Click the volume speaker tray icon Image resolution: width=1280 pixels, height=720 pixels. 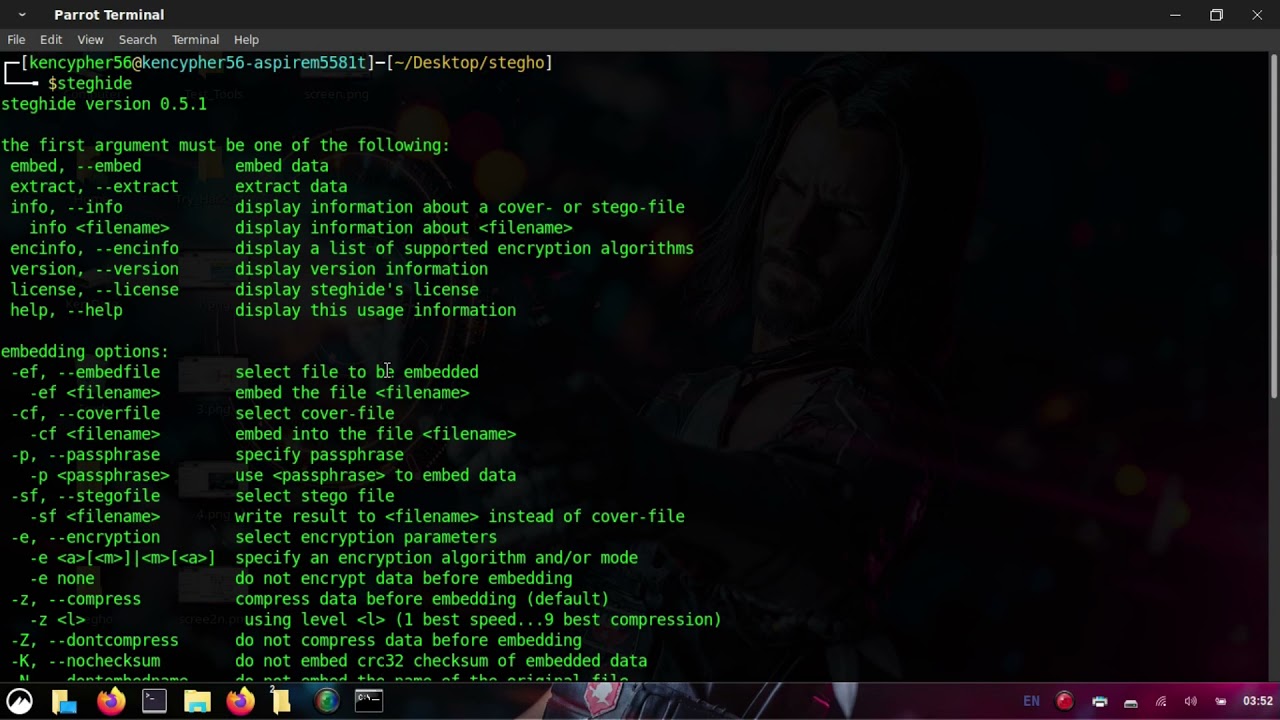(1190, 702)
